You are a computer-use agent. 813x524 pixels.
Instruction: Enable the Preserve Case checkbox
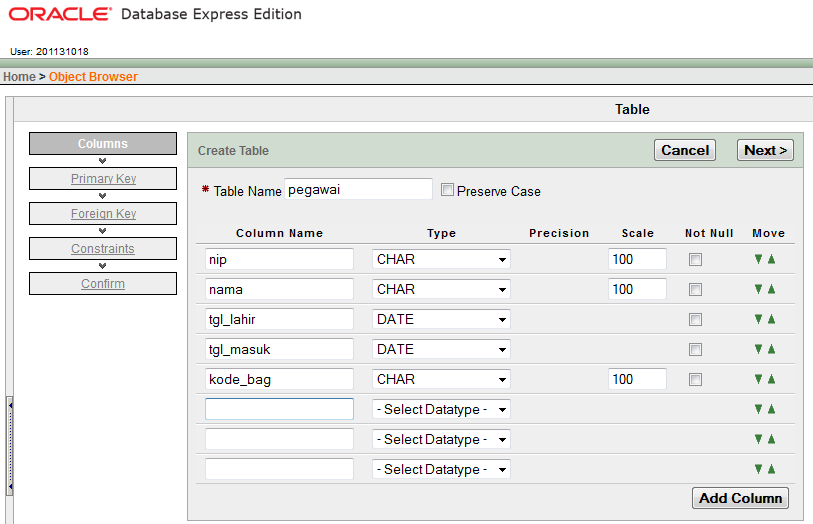(x=447, y=190)
